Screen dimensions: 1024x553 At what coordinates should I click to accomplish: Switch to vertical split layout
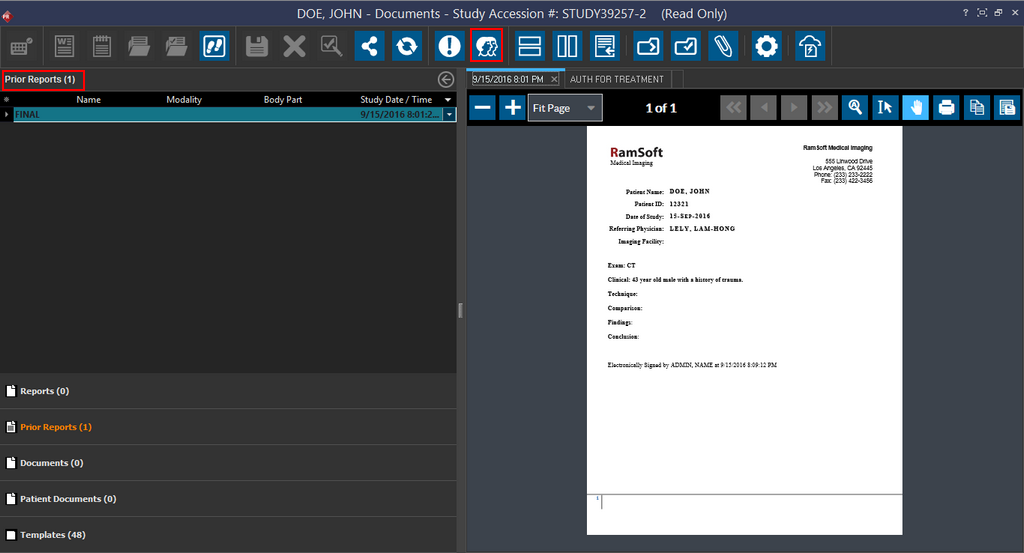coord(567,46)
